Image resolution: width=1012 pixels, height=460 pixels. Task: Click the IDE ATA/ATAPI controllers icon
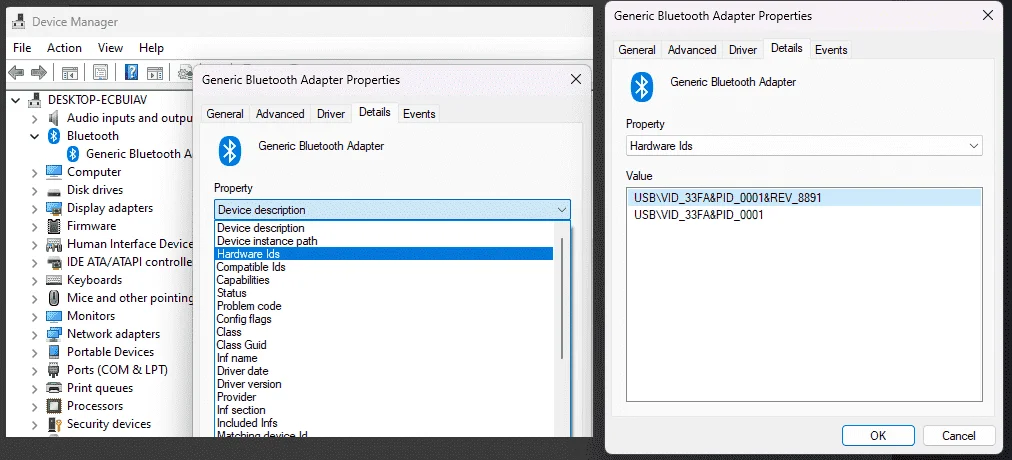click(54, 263)
